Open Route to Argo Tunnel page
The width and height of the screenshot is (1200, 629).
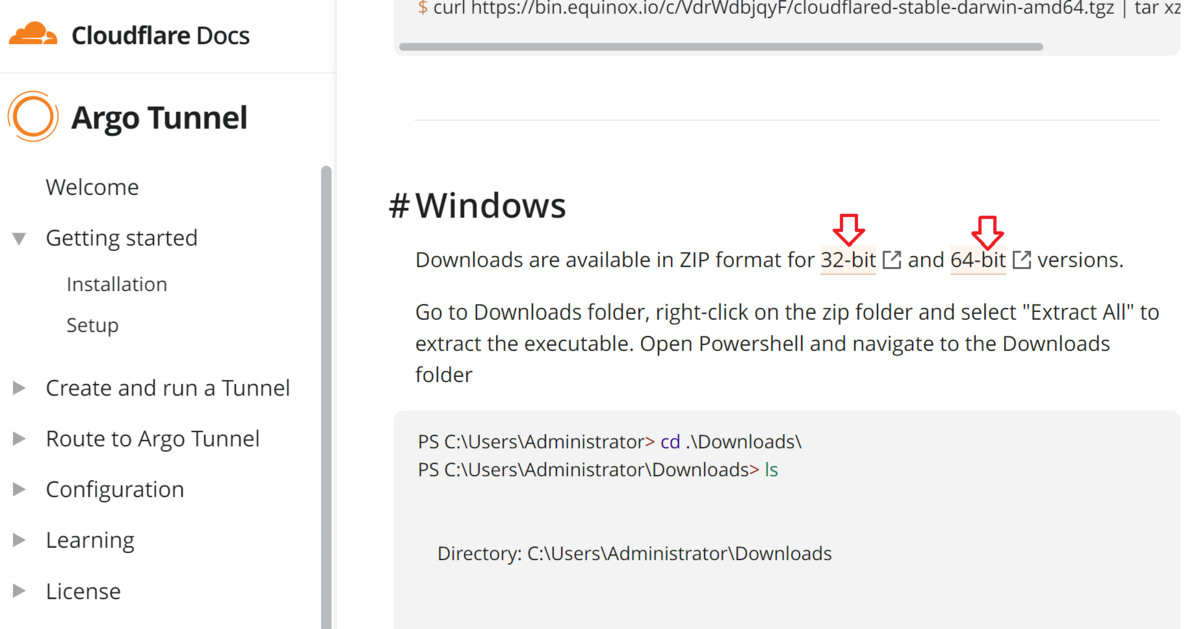click(x=153, y=439)
